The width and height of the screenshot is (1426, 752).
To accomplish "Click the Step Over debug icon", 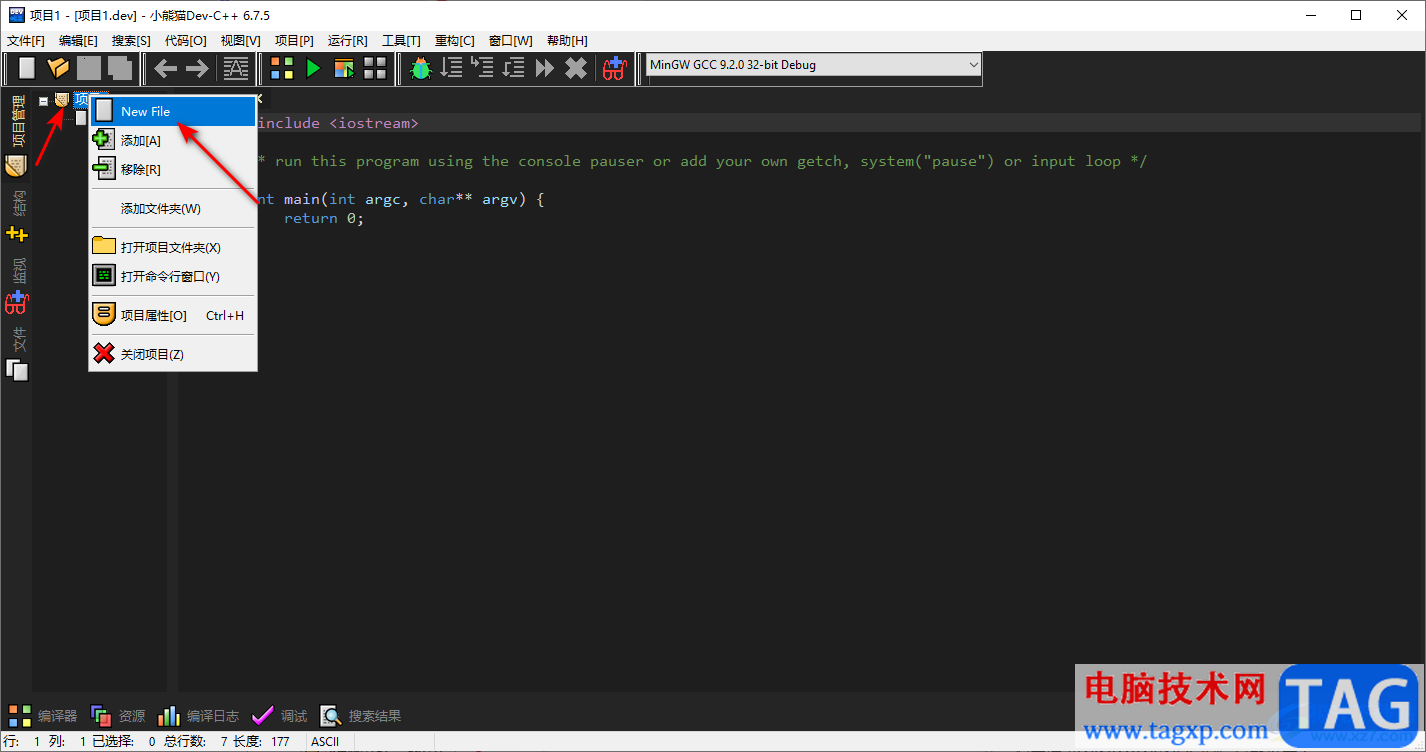I will tap(452, 68).
